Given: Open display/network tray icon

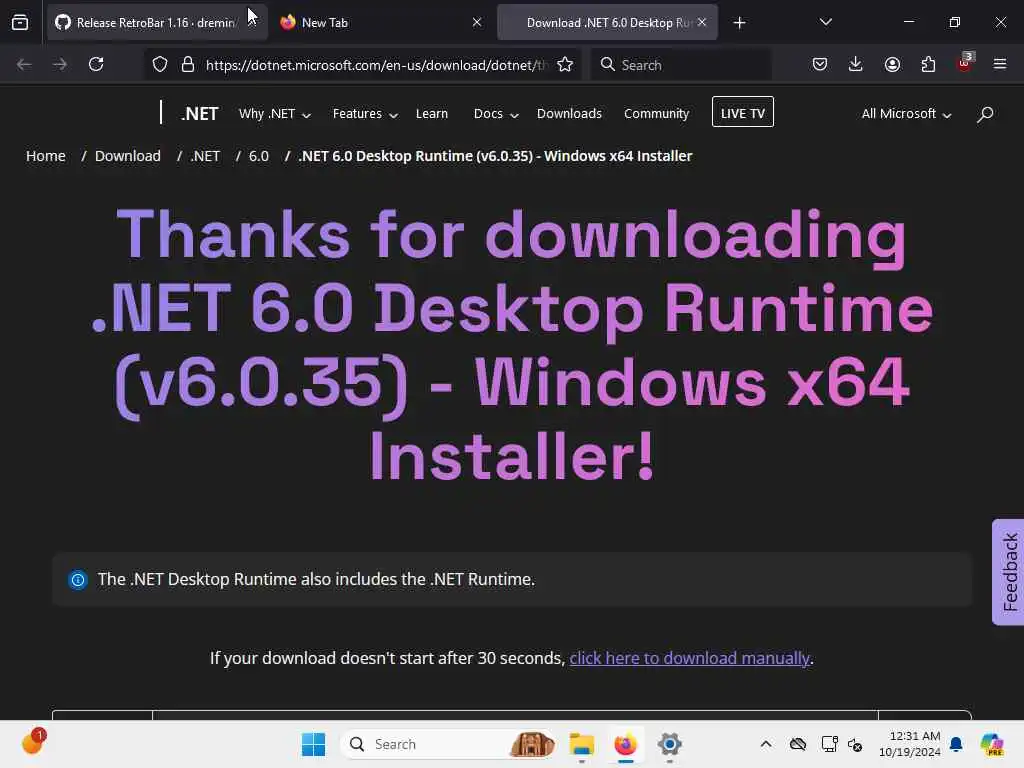Looking at the screenshot, I should click(x=829, y=744).
